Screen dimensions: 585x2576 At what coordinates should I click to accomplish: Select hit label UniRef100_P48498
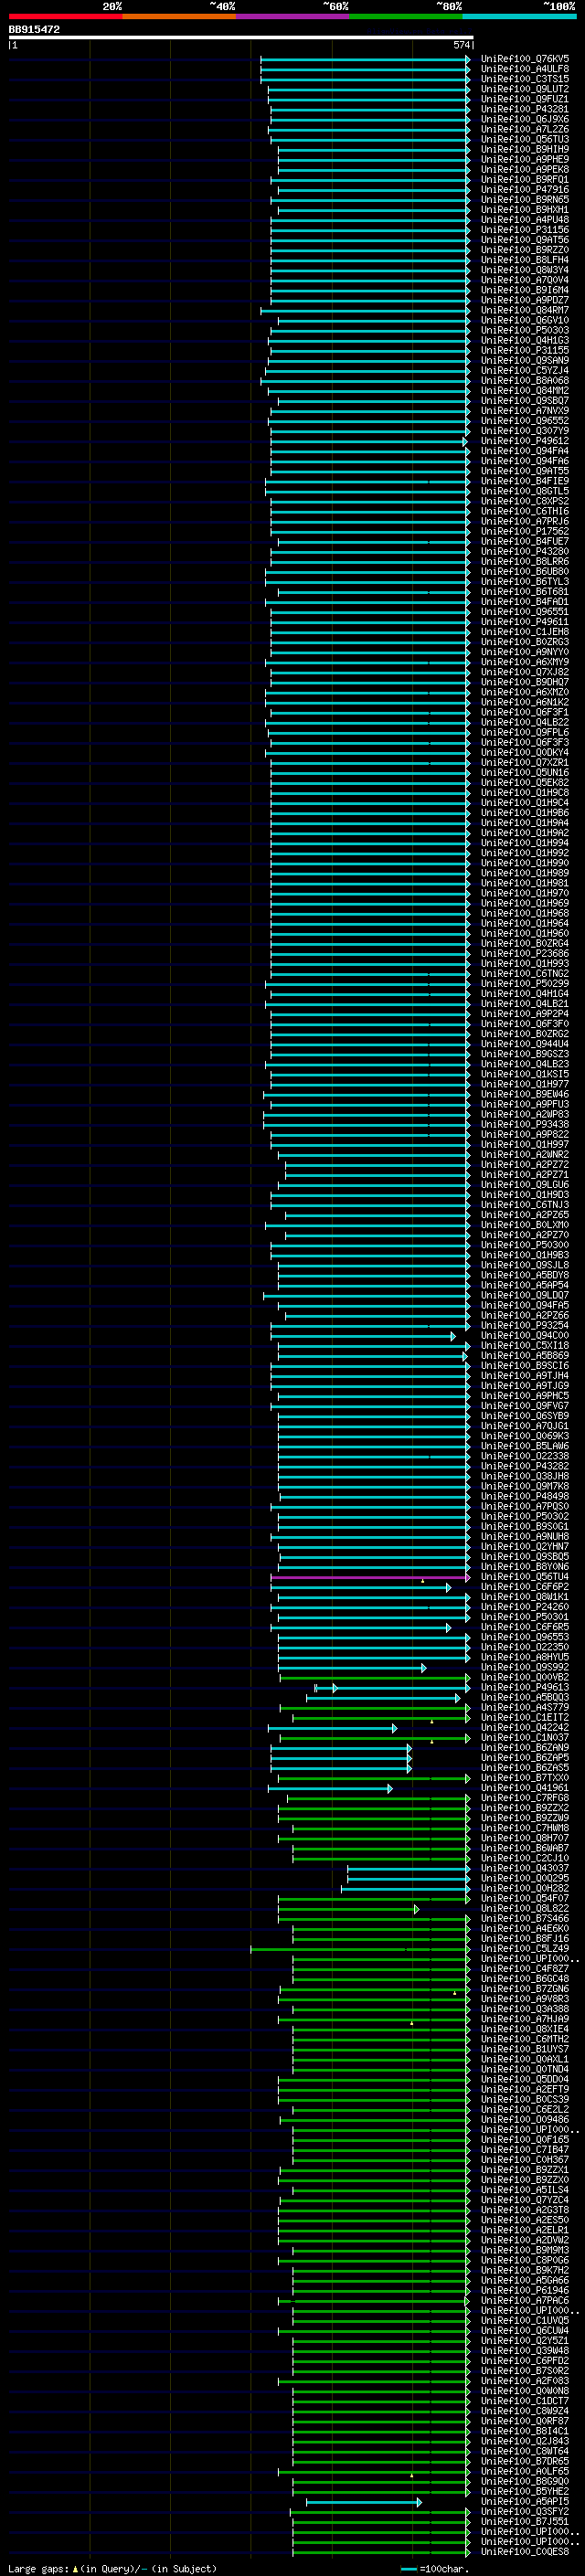click(525, 1496)
